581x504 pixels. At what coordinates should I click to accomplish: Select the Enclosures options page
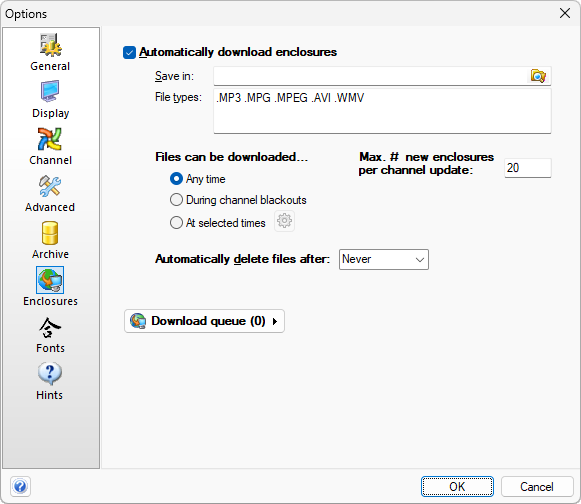(50, 287)
